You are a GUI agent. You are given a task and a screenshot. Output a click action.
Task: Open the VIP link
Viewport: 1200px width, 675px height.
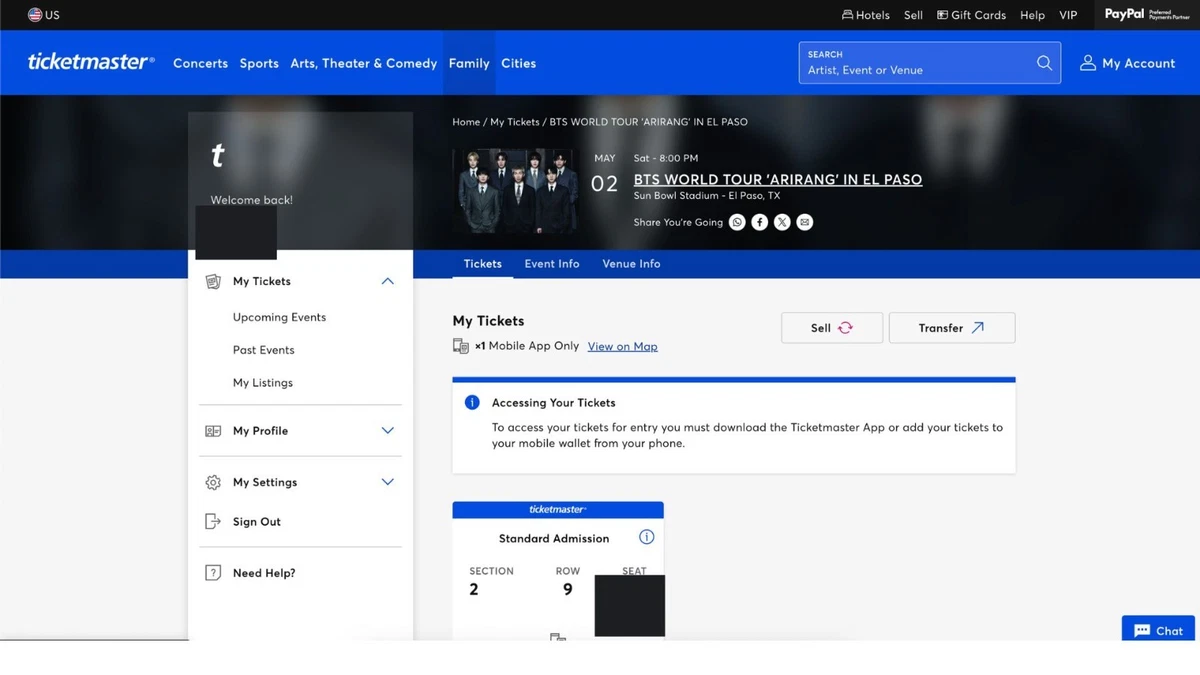click(x=1068, y=15)
